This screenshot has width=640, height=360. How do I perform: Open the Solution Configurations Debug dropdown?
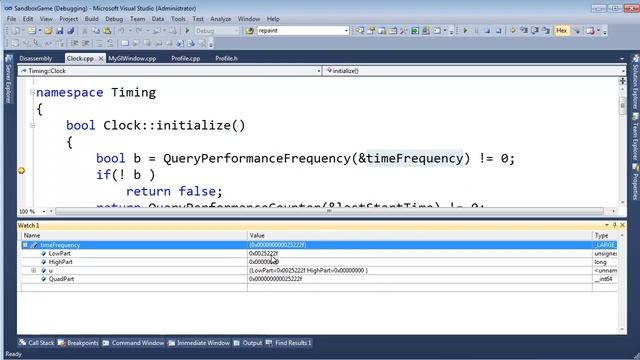236,31
